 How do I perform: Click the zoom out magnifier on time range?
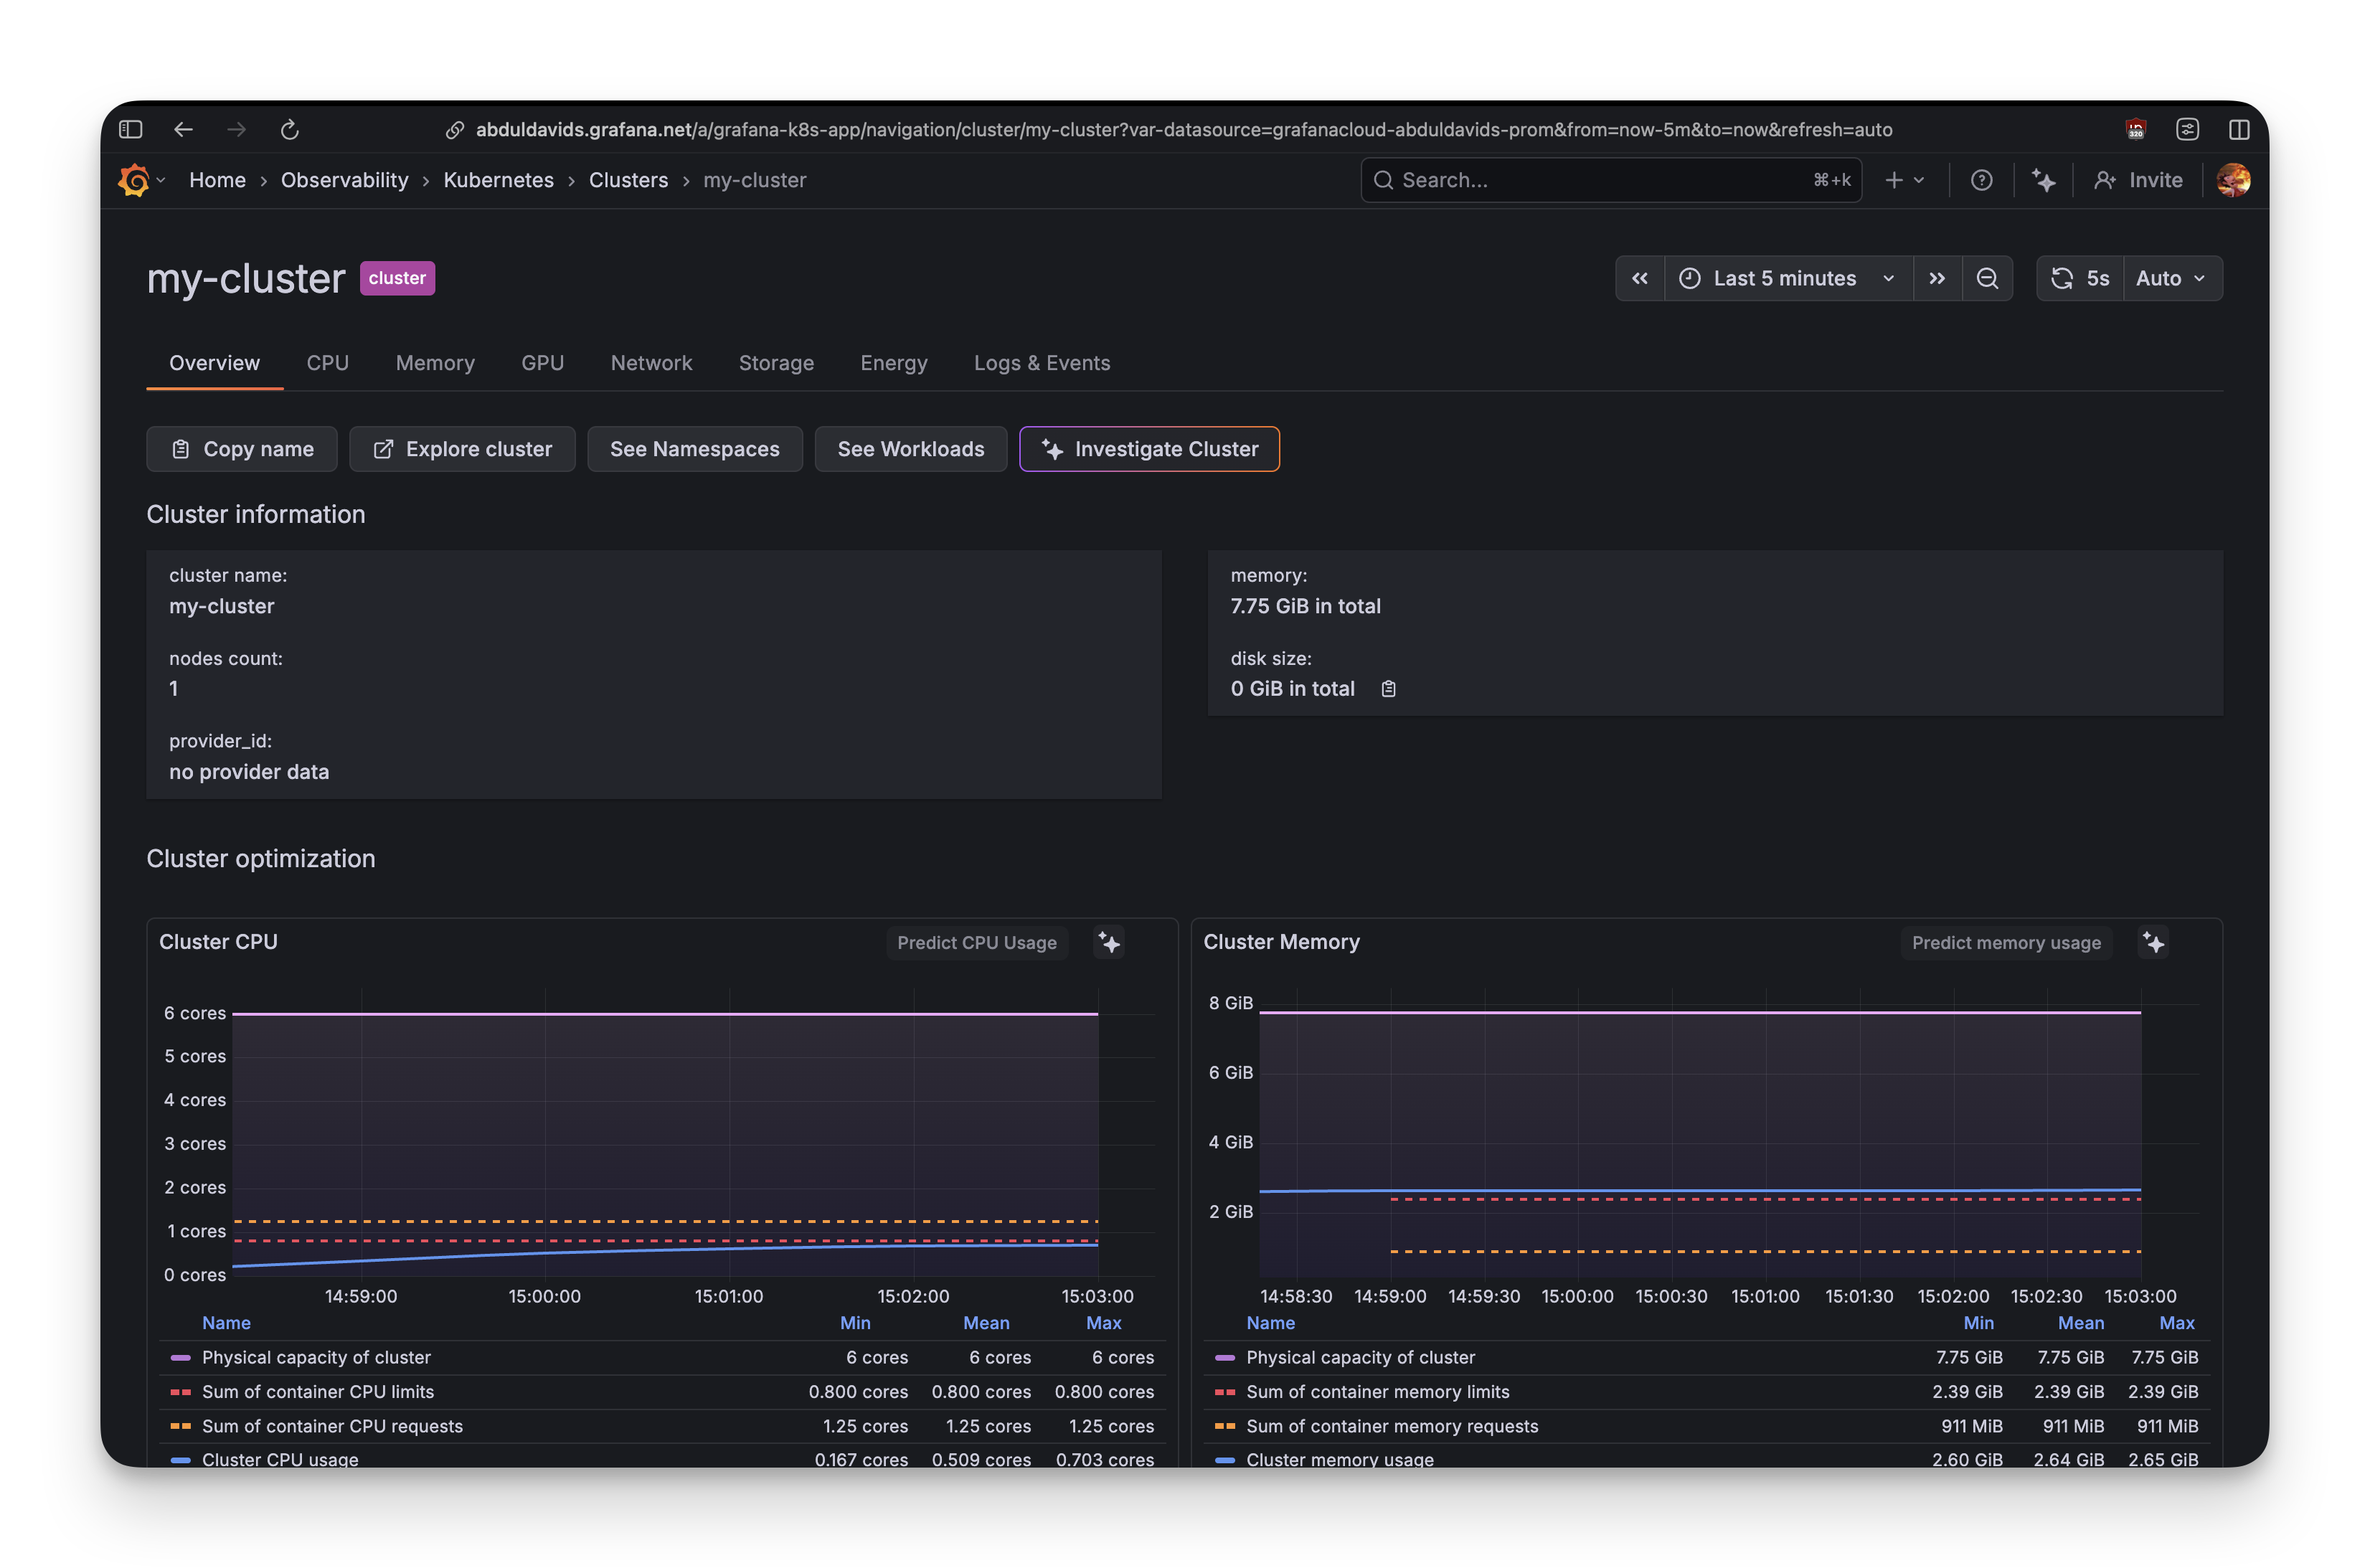(1988, 278)
